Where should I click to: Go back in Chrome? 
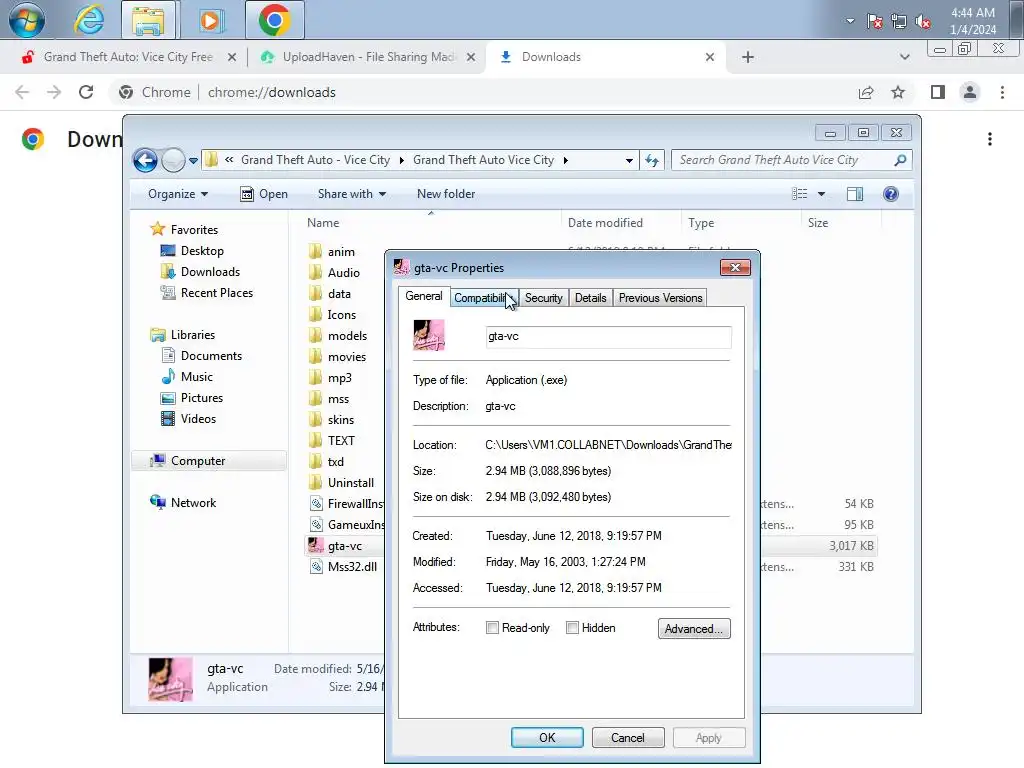point(22,92)
